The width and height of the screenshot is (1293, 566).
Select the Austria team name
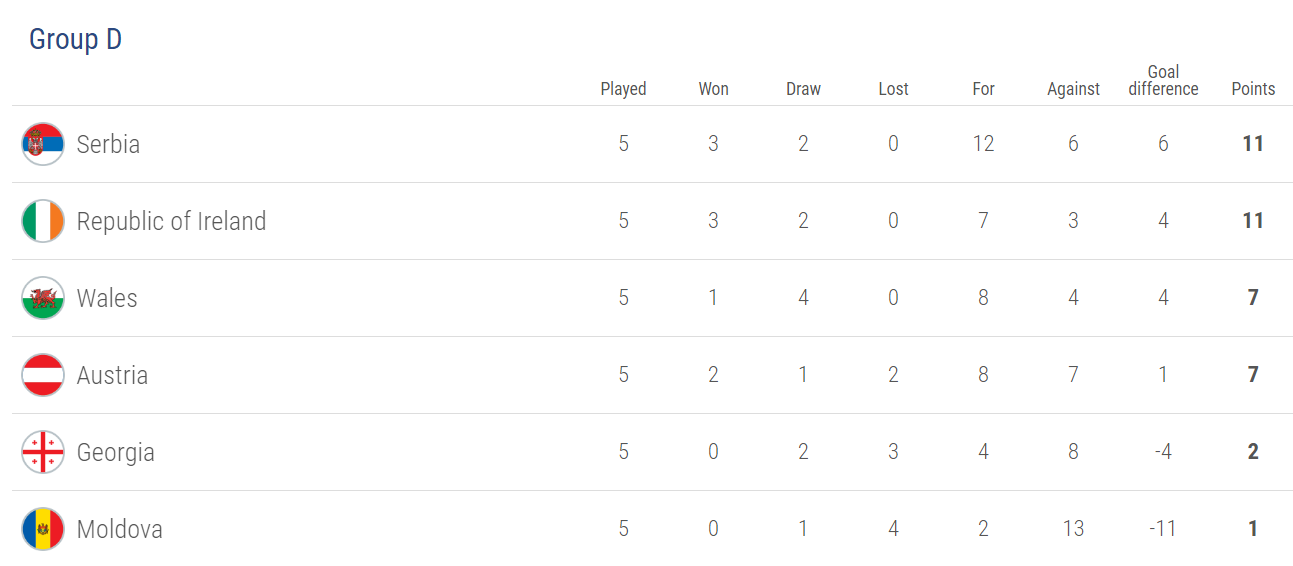click(x=112, y=375)
